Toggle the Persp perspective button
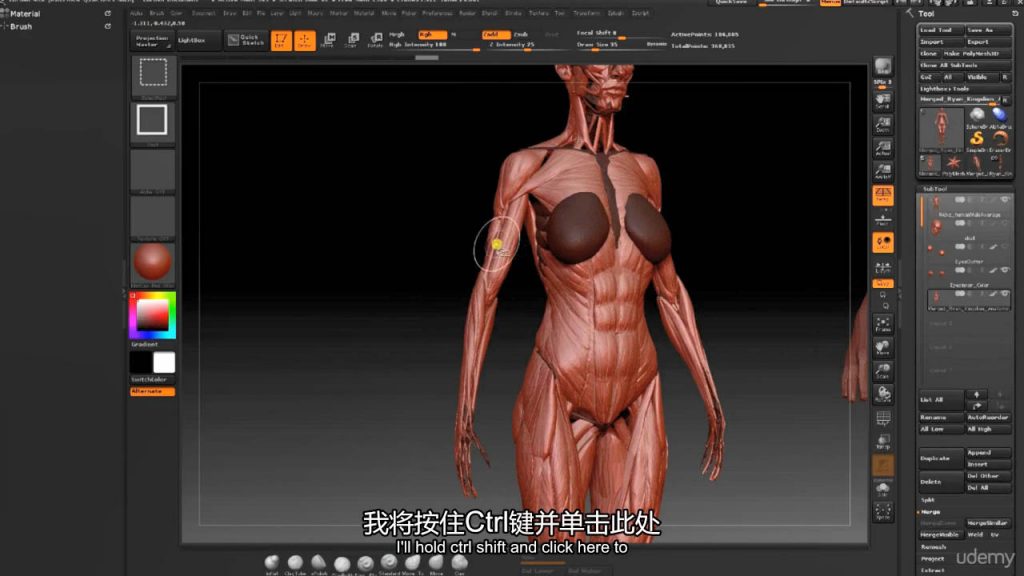This screenshot has height=576, width=1024. (883, 195)
